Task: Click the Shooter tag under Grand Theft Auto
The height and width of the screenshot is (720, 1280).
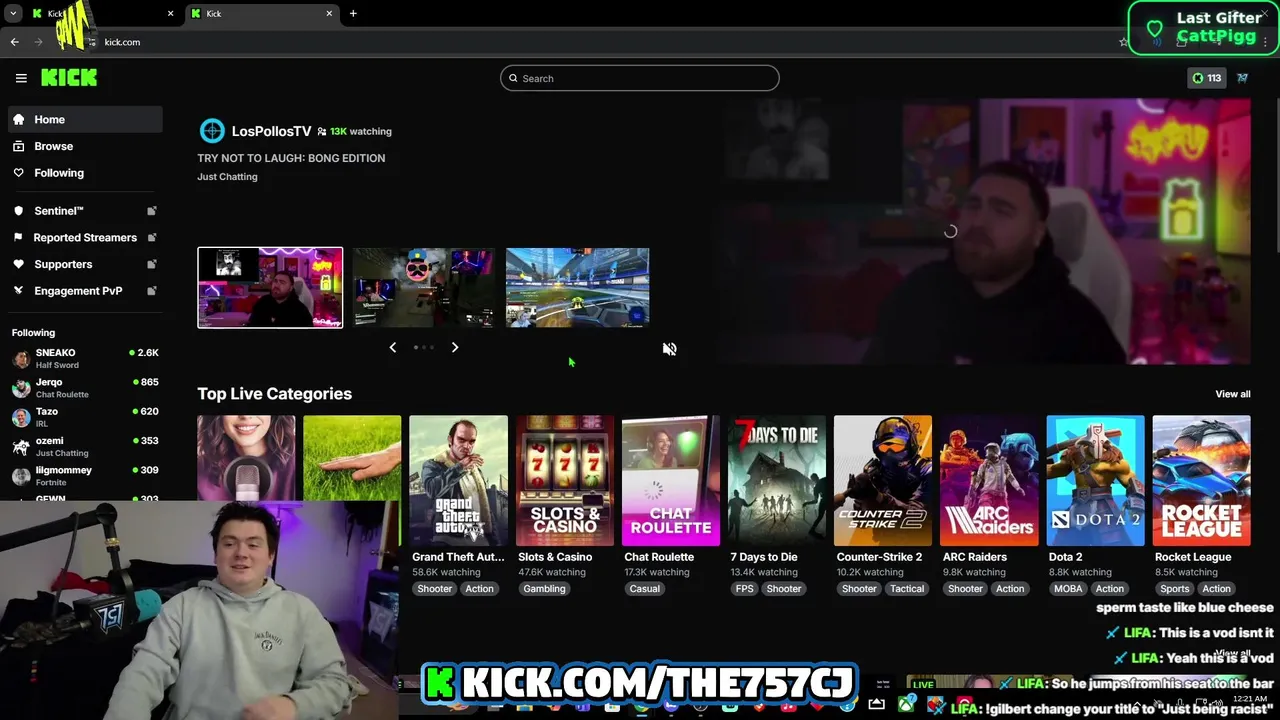Action: pyautogui.click(x=434, y=589)
